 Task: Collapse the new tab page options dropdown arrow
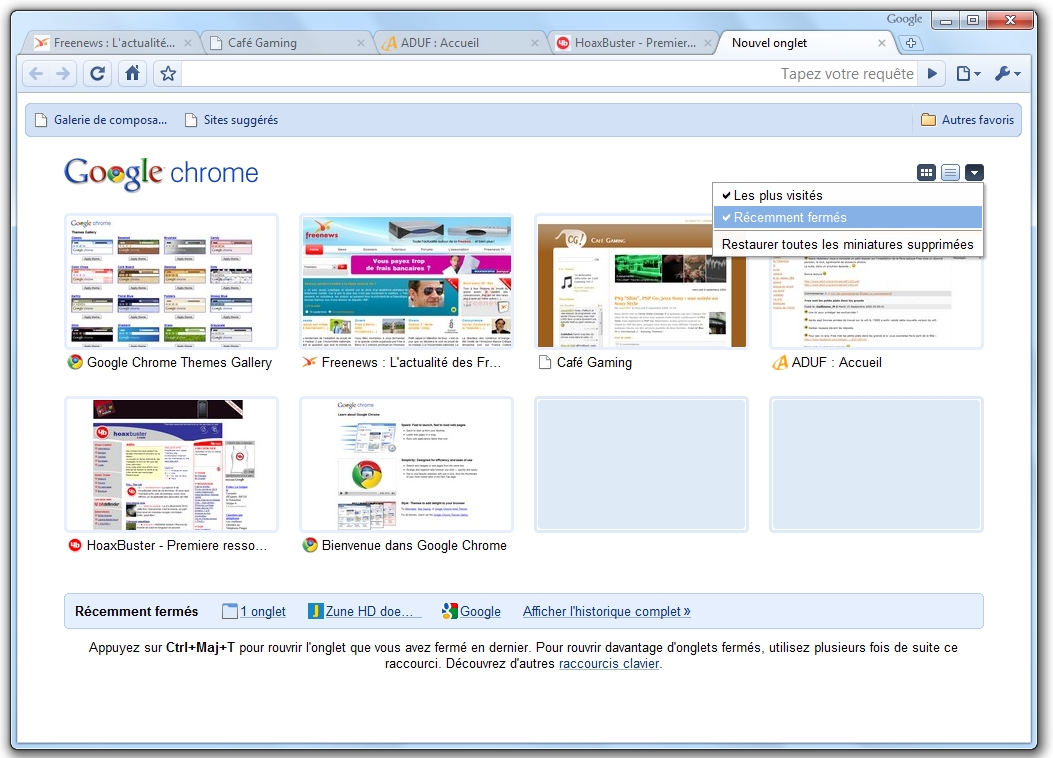coord(974,173)
